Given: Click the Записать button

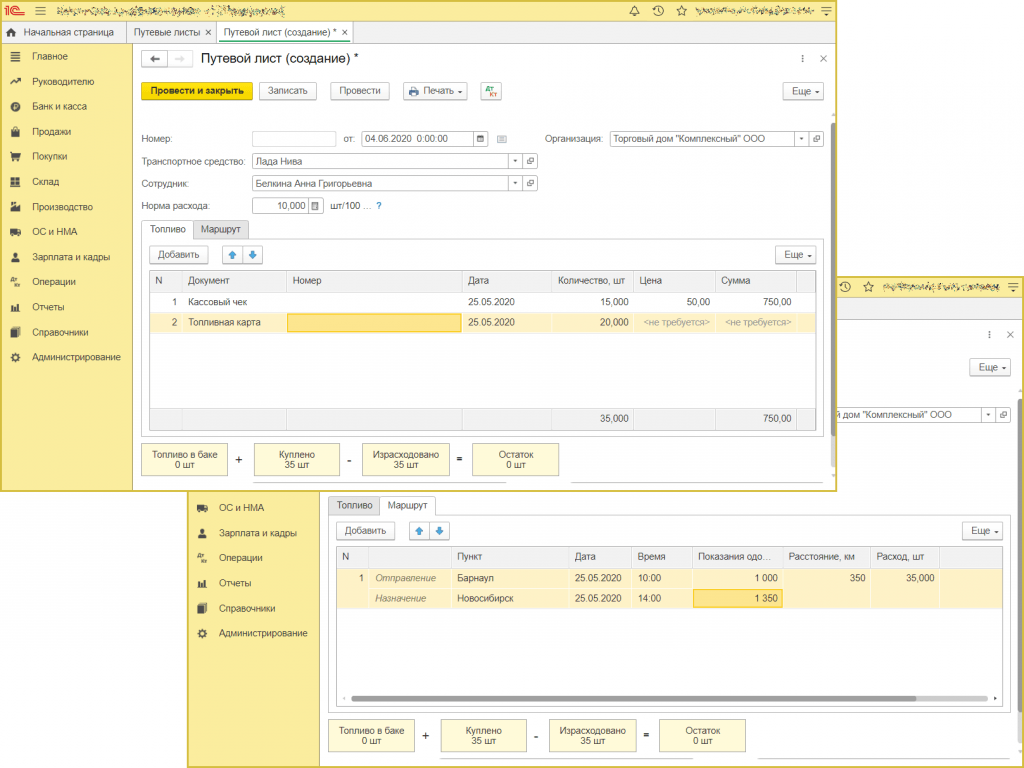Looking at the screenshot, I should click(x=288, y=91).
